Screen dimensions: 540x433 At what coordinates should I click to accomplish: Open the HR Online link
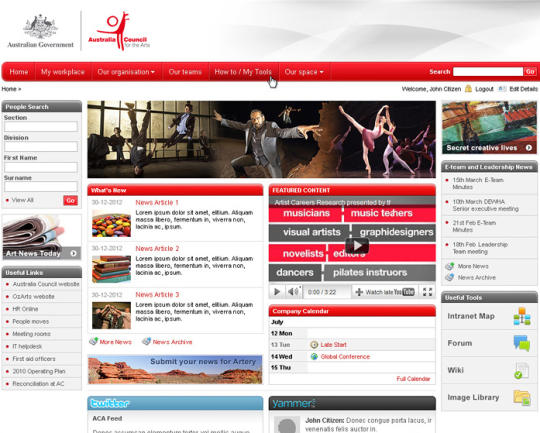point(25,309)
